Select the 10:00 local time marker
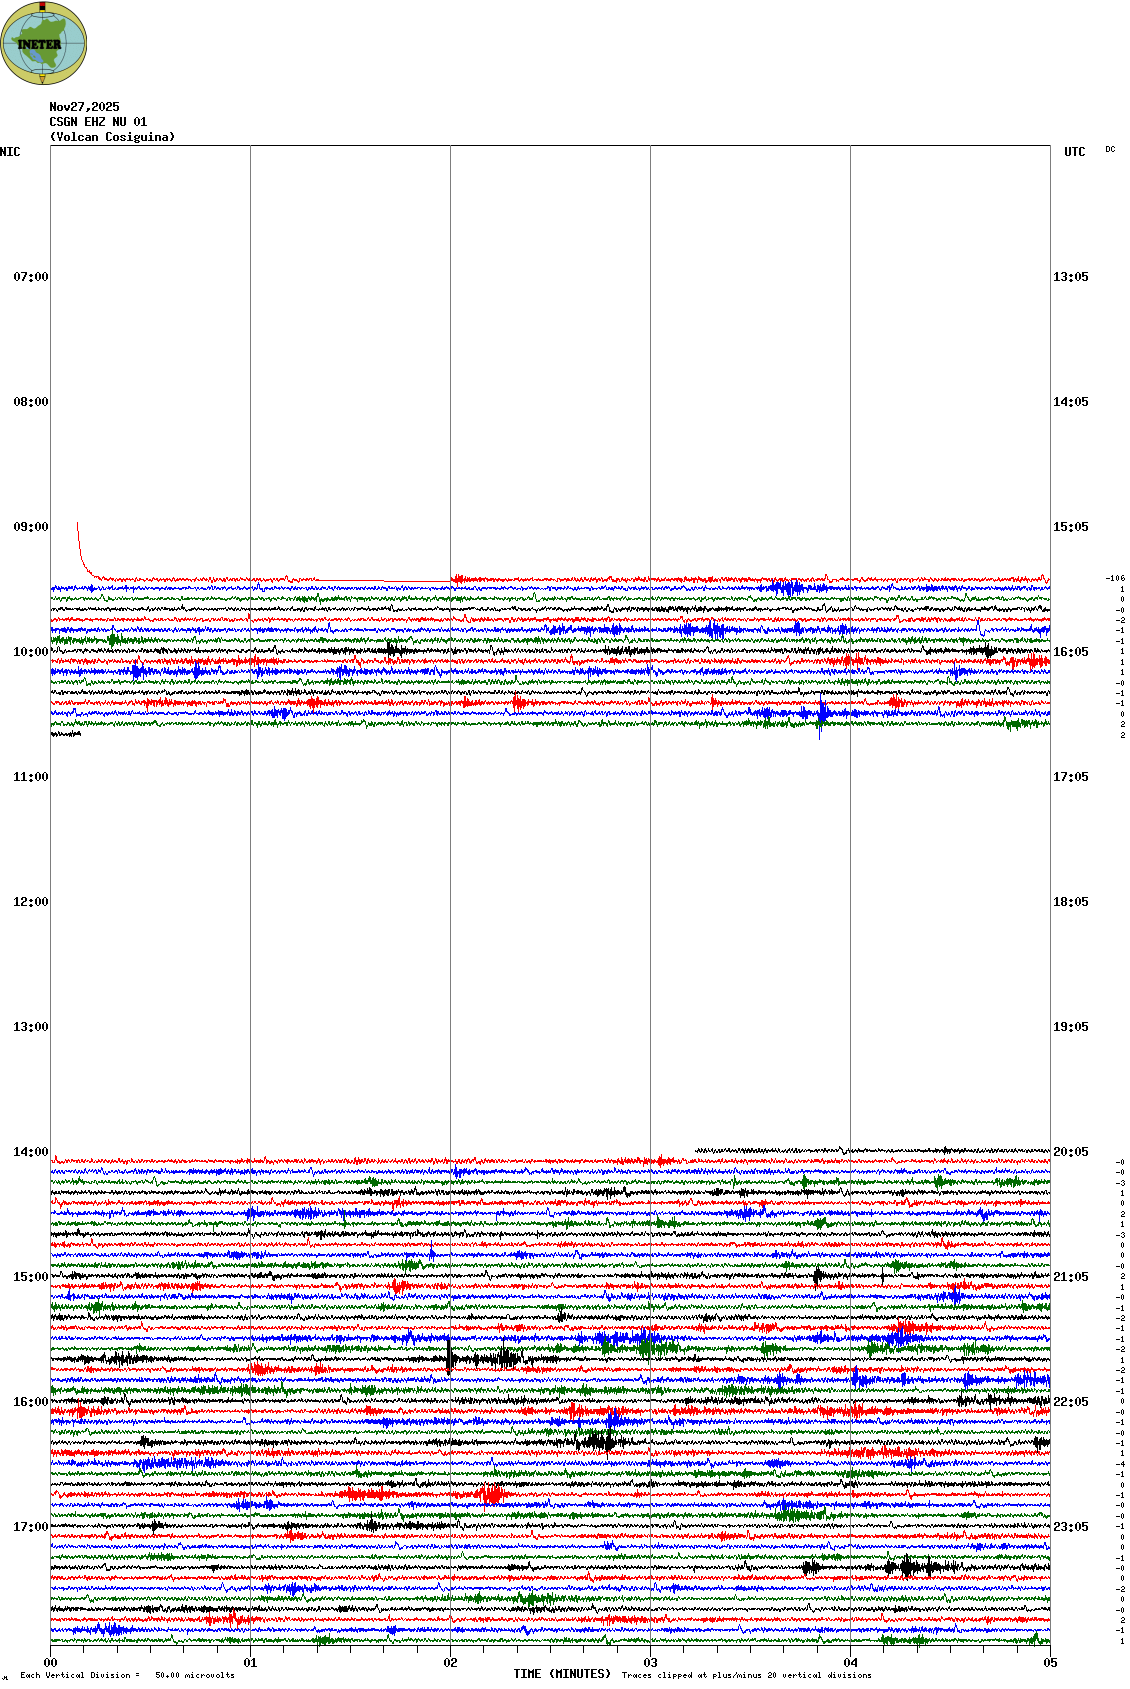1130x1689 pixels. pyautogui.click(x=30, y=652)
